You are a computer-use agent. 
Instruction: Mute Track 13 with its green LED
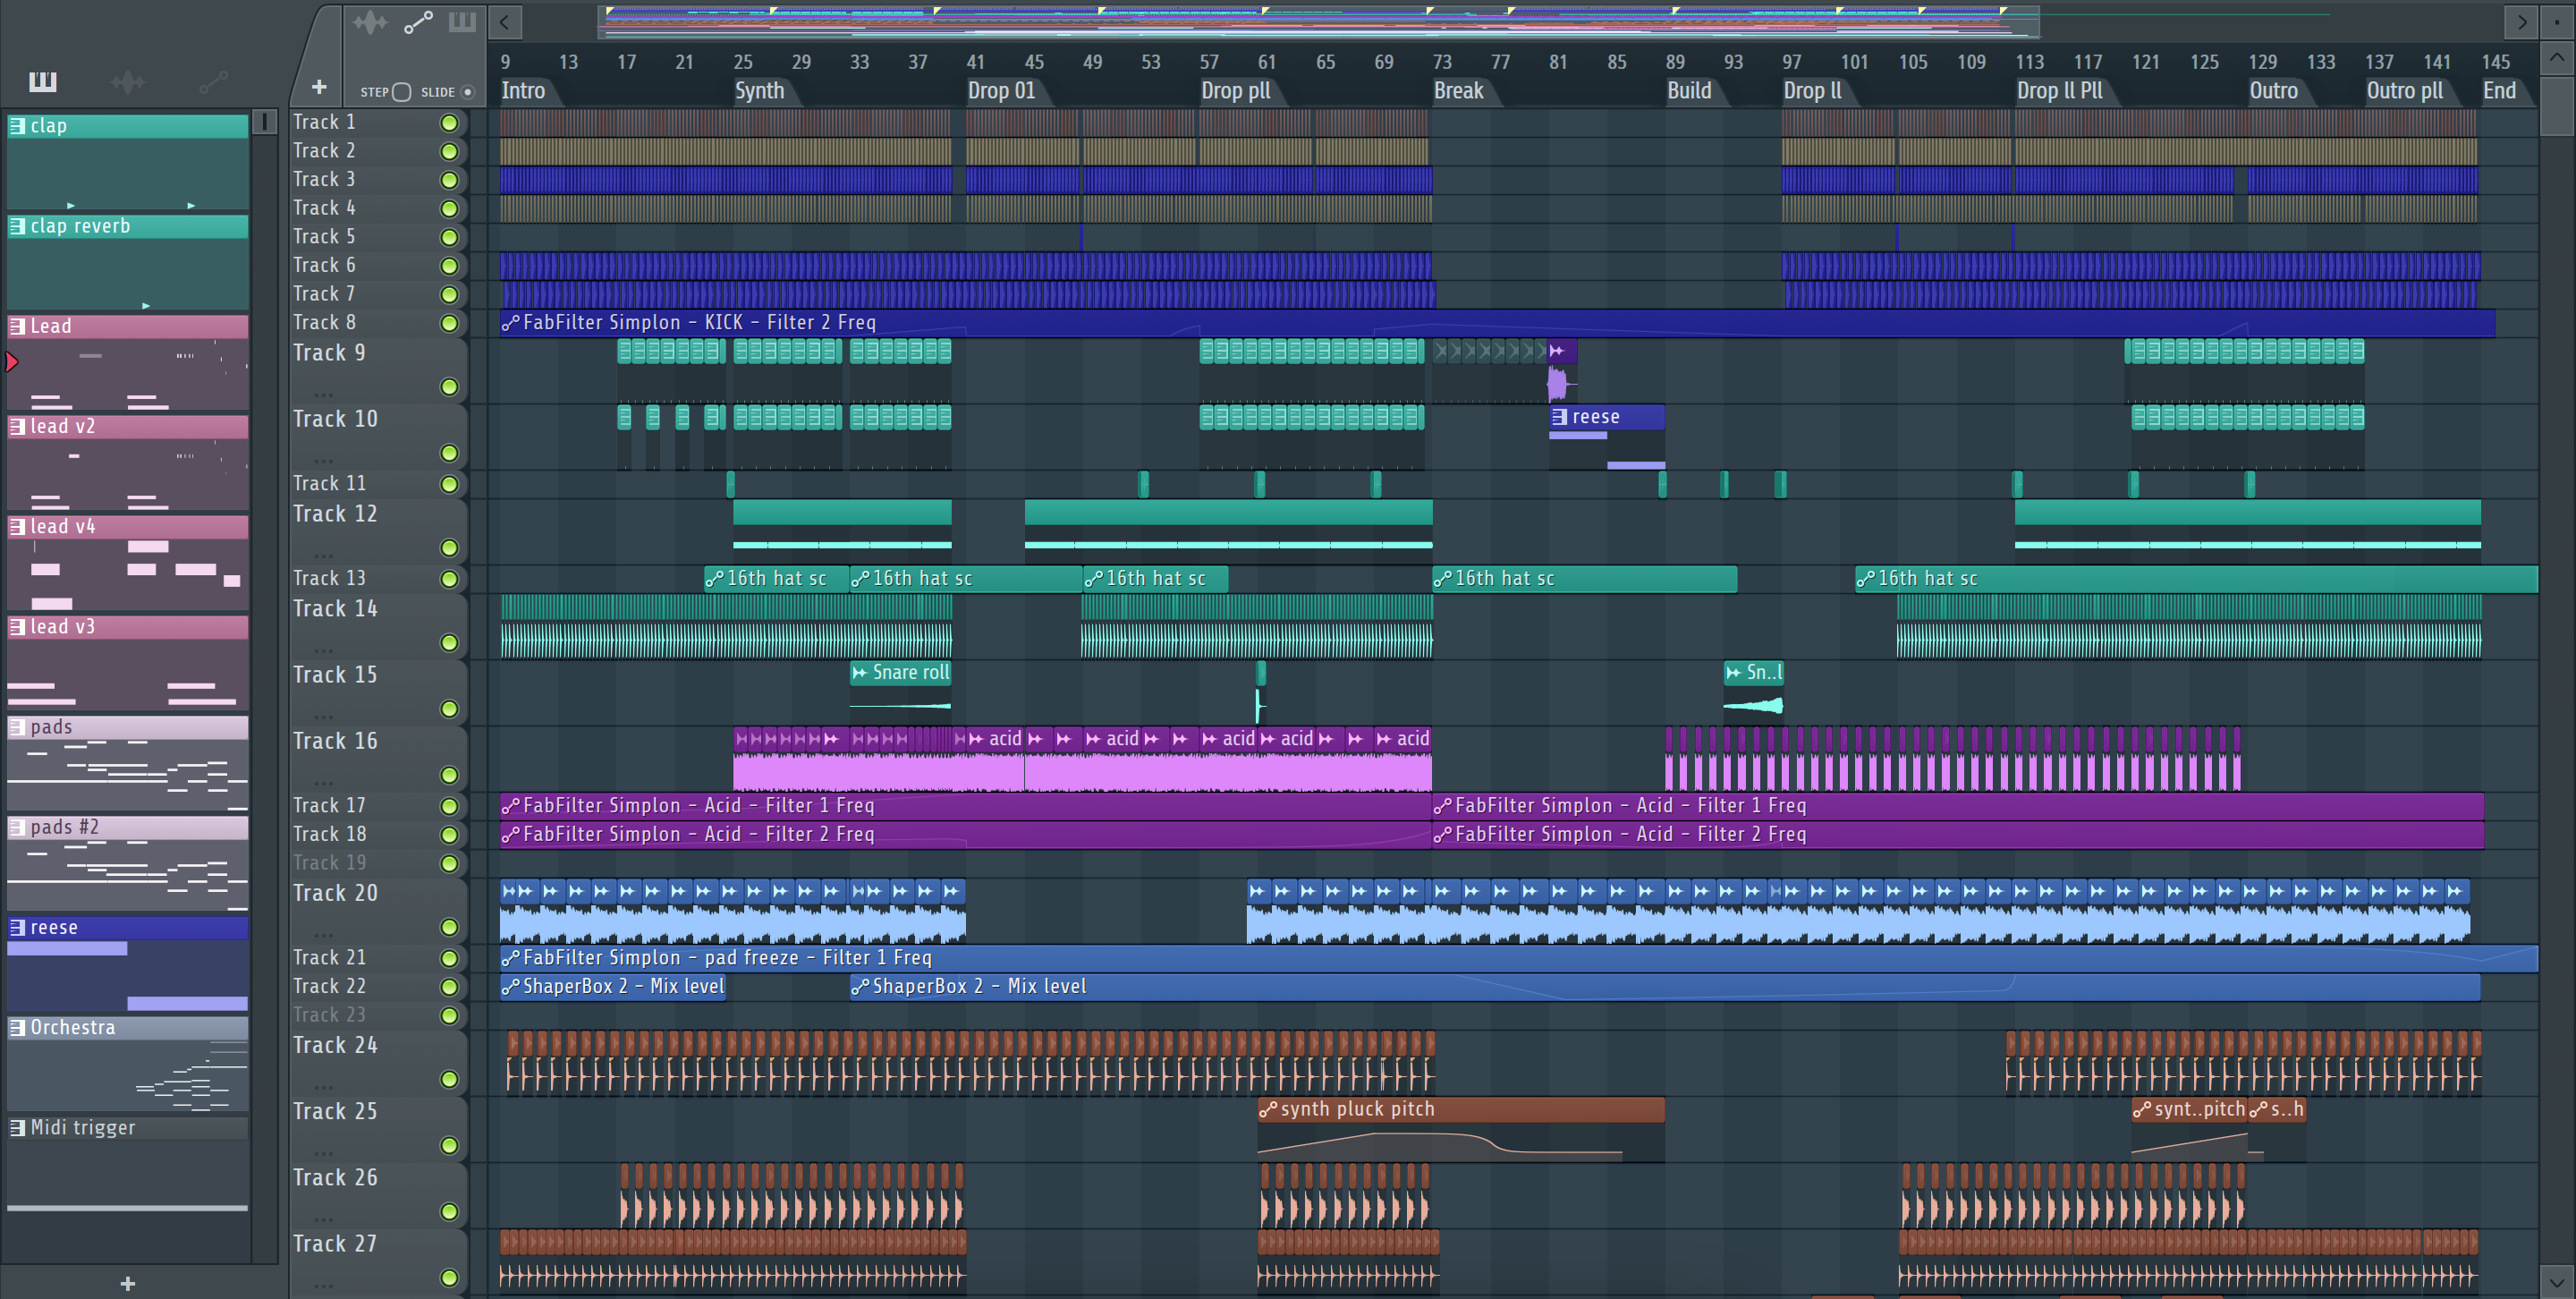coord(449,579)
